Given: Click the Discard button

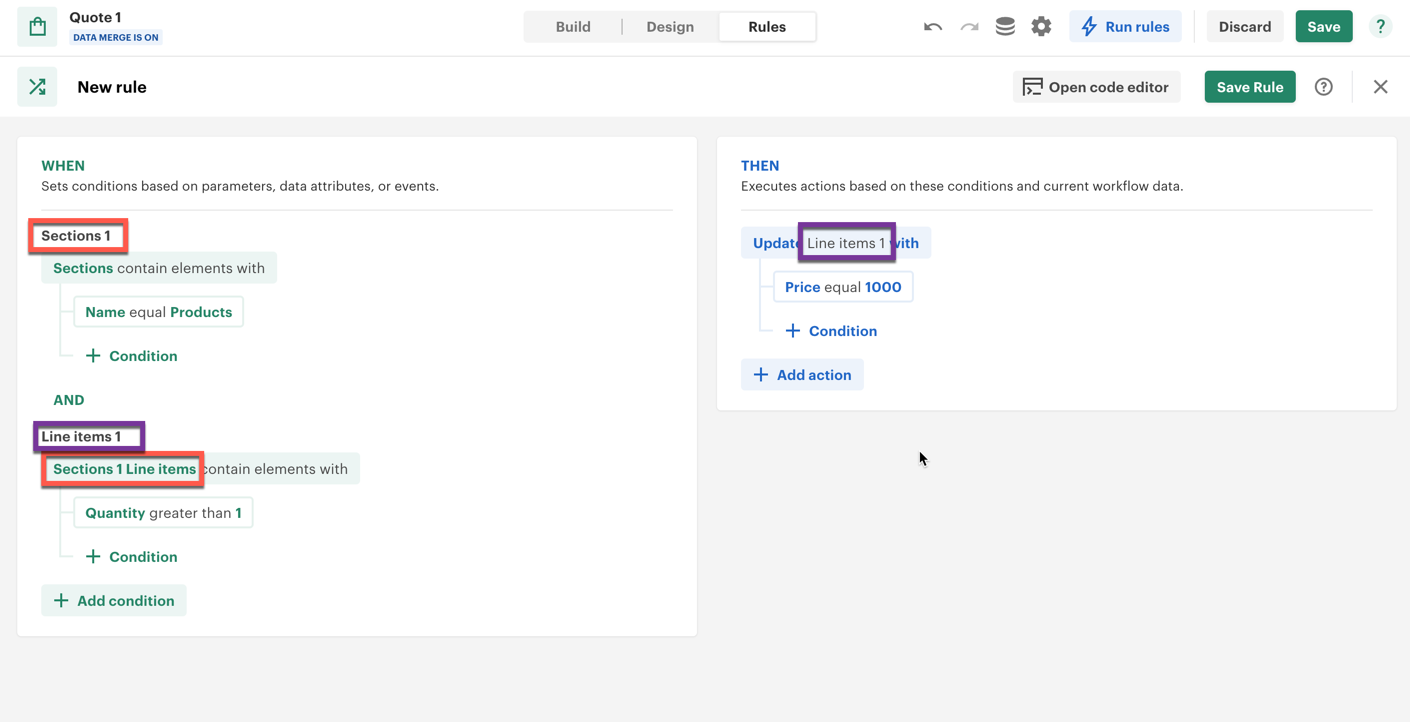Looking at the screenshot, I should [x=1244, y=27].
